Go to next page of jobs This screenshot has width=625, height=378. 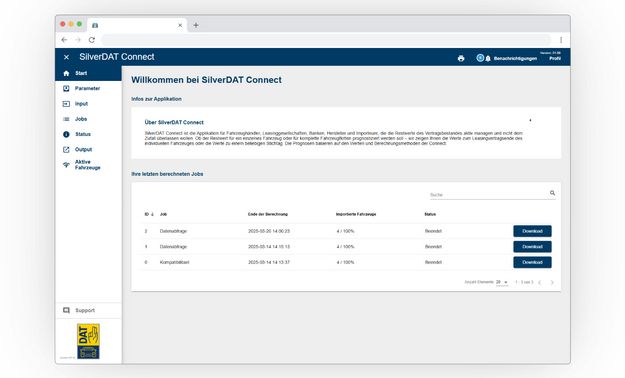click(x=552, y=282)
